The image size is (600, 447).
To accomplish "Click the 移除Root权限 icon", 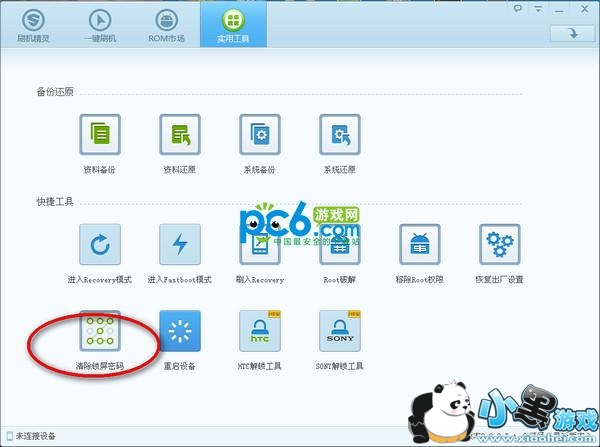I will click(420, 244).
